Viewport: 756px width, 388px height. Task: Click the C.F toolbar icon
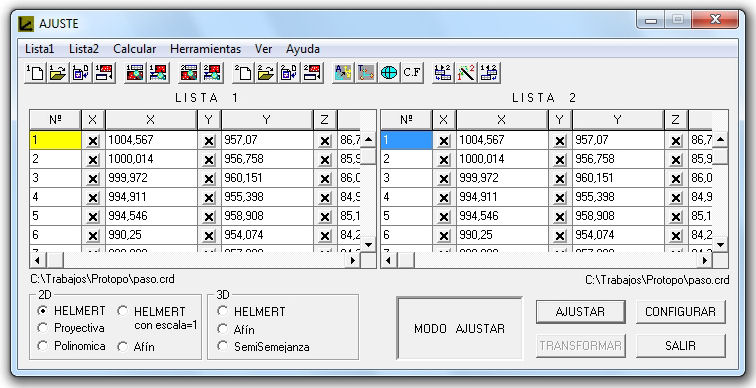(x=412, y=73)
